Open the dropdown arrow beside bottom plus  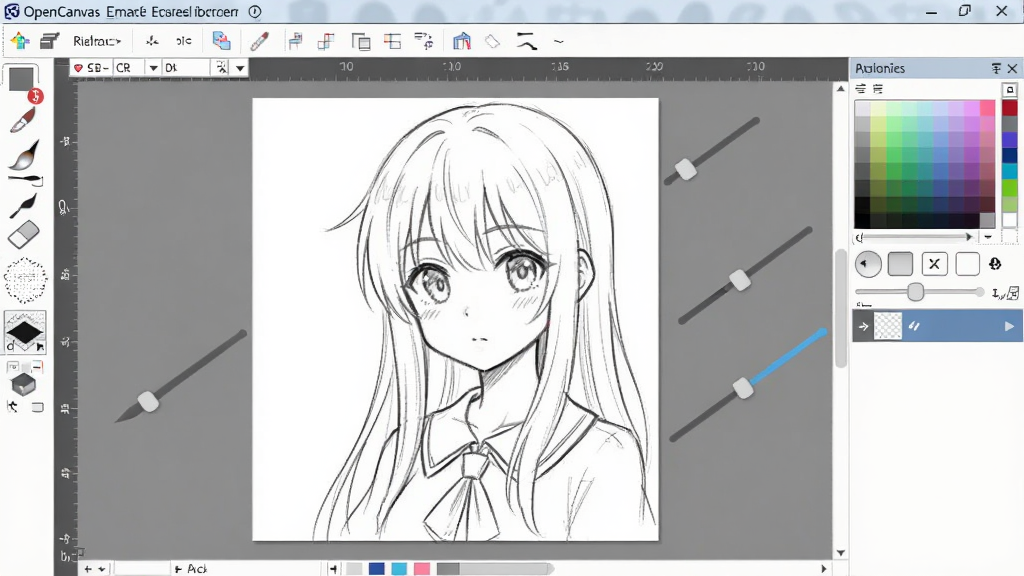point(102,569)
